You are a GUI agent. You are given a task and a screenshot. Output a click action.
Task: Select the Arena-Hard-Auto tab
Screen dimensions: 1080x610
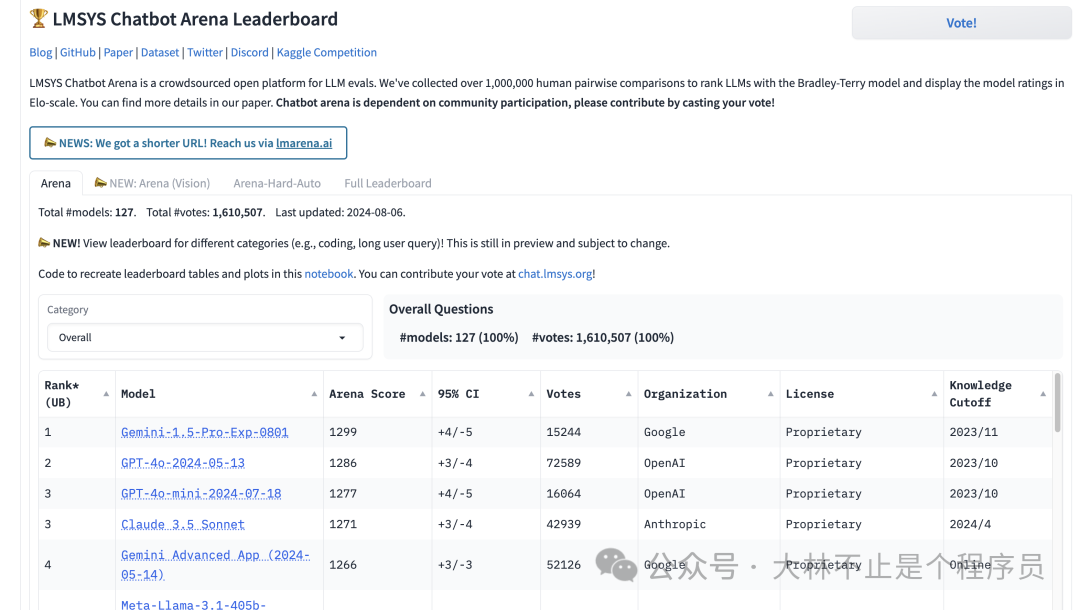[x=277, y=183]
